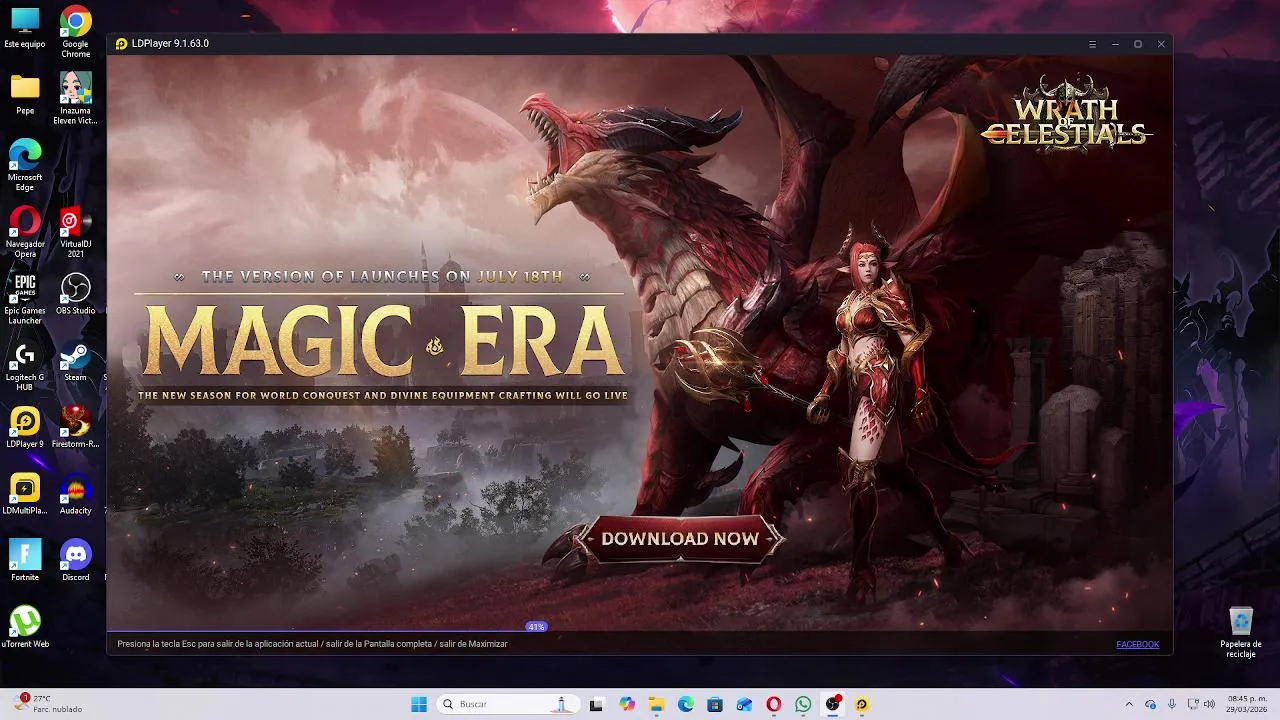Select Steam desktop shortcut

pyautogui.click(x=76, y=361)
